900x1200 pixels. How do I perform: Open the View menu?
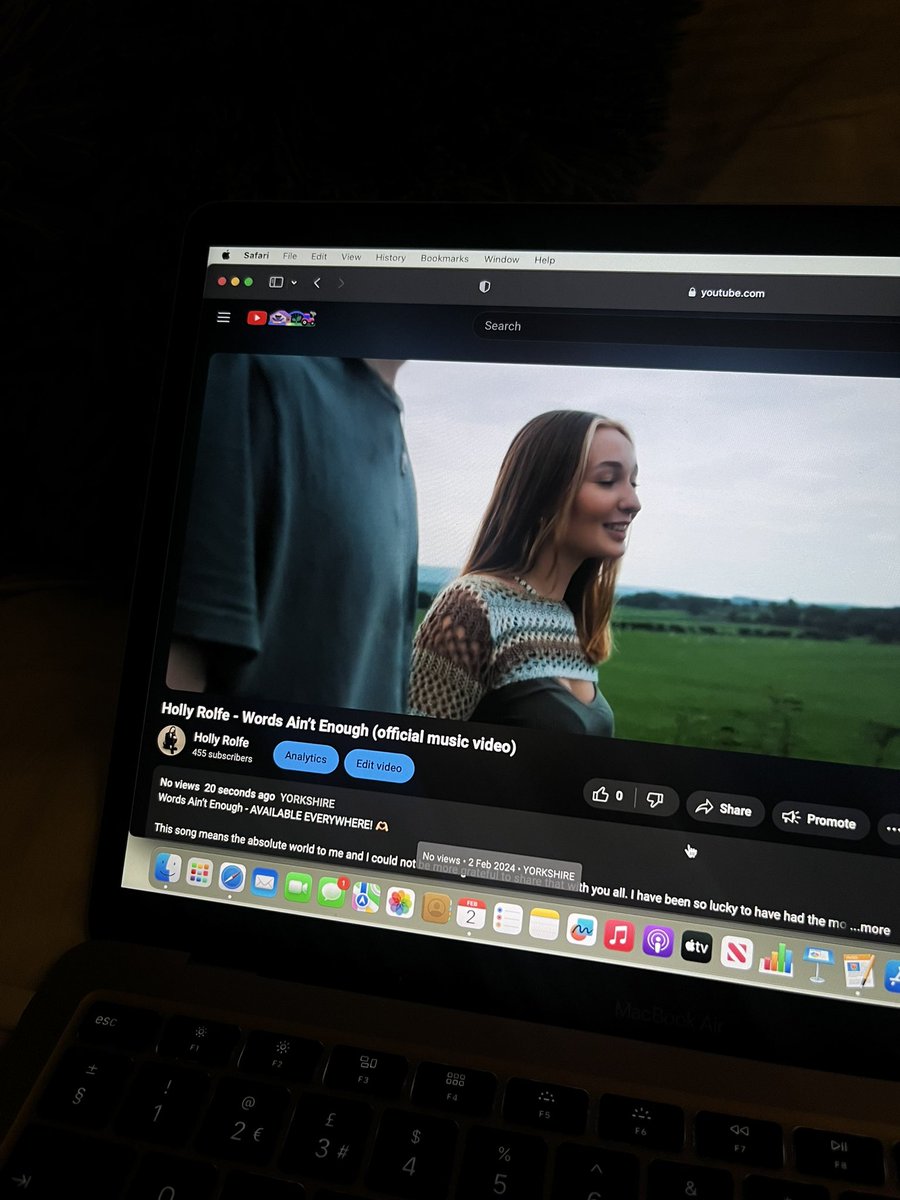point(351,257)
